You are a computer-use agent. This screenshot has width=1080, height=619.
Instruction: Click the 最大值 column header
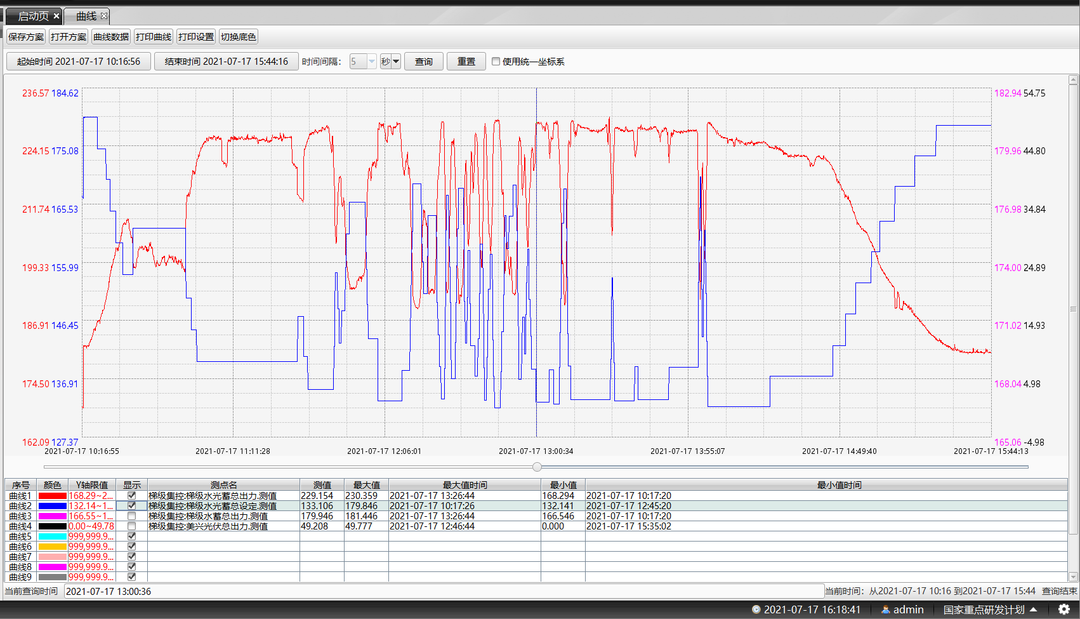(x=366, y=485)
